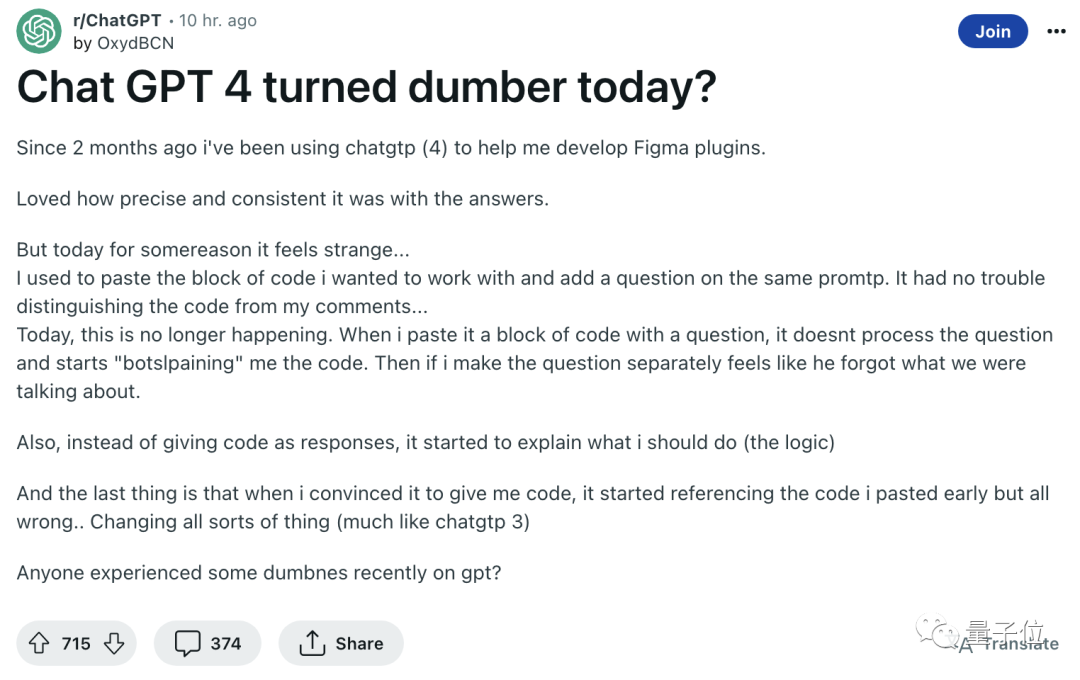
Task: Open comments via the speech bubble icon
Action: tap(187, 643)
